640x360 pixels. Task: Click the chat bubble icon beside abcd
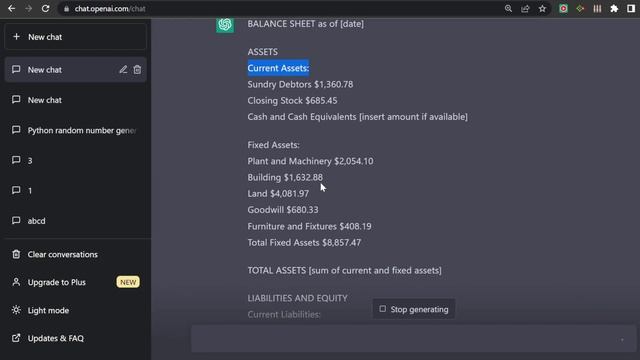click(16, 220)
